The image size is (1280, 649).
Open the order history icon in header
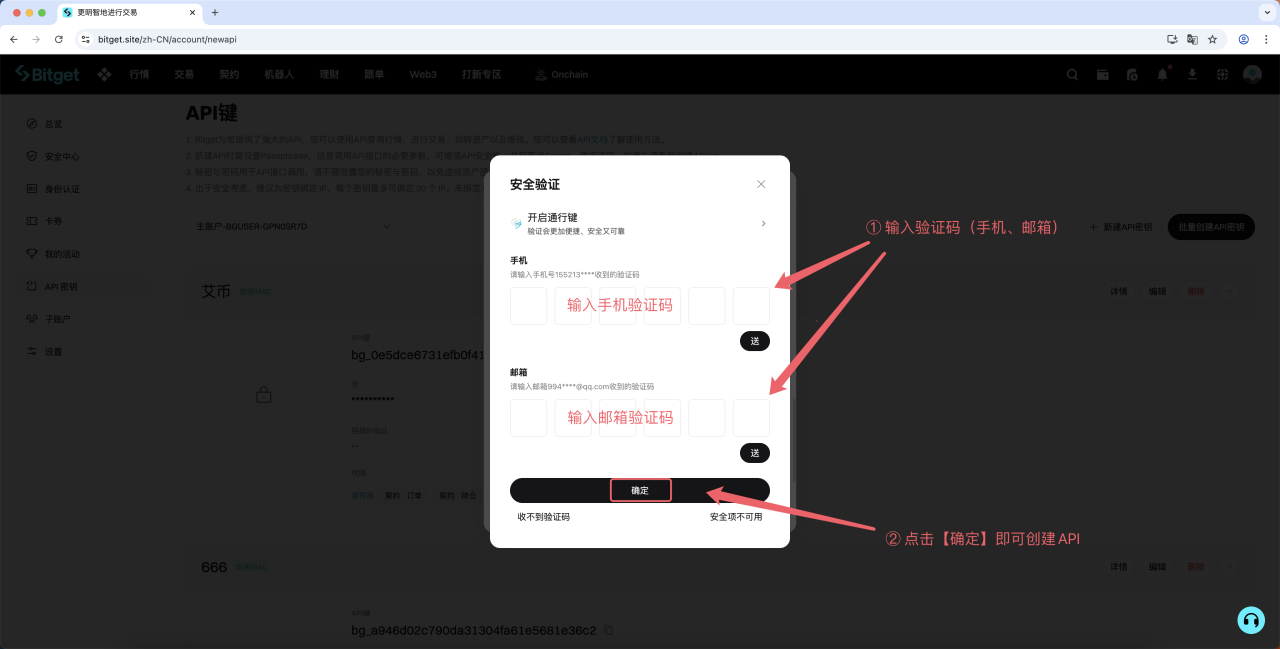tap(1132, 75)
